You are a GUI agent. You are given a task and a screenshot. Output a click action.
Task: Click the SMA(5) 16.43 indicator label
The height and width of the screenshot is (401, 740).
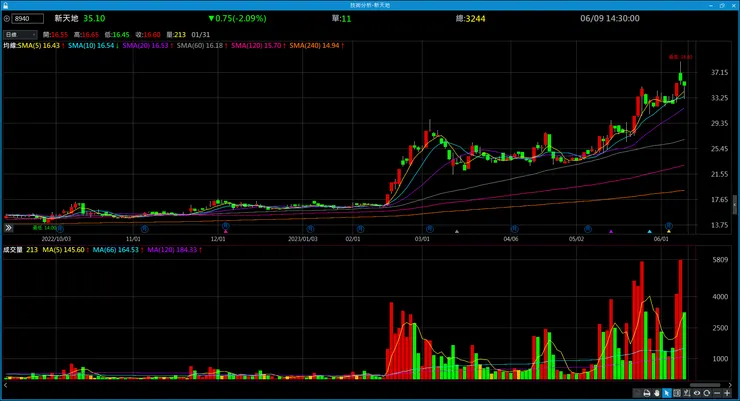(x=41, y=46)
